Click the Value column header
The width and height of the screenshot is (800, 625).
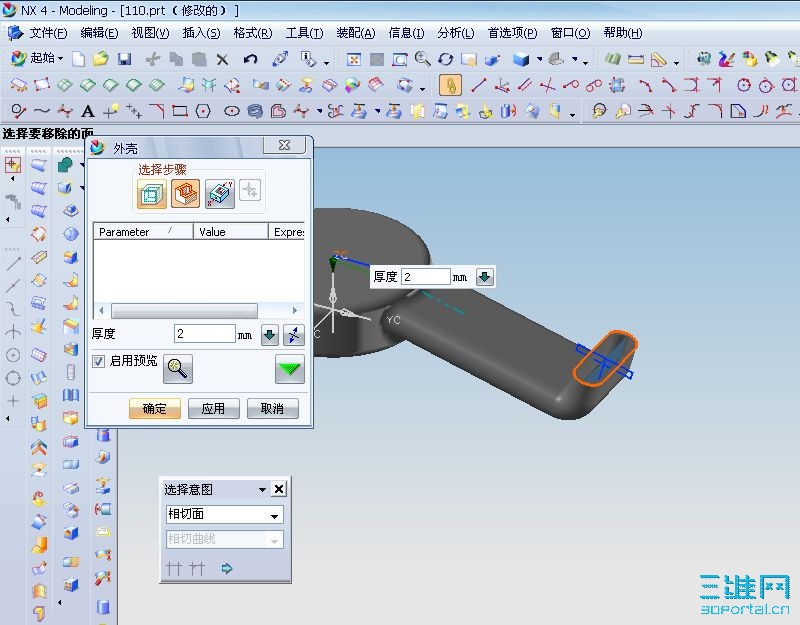[231, 232]
